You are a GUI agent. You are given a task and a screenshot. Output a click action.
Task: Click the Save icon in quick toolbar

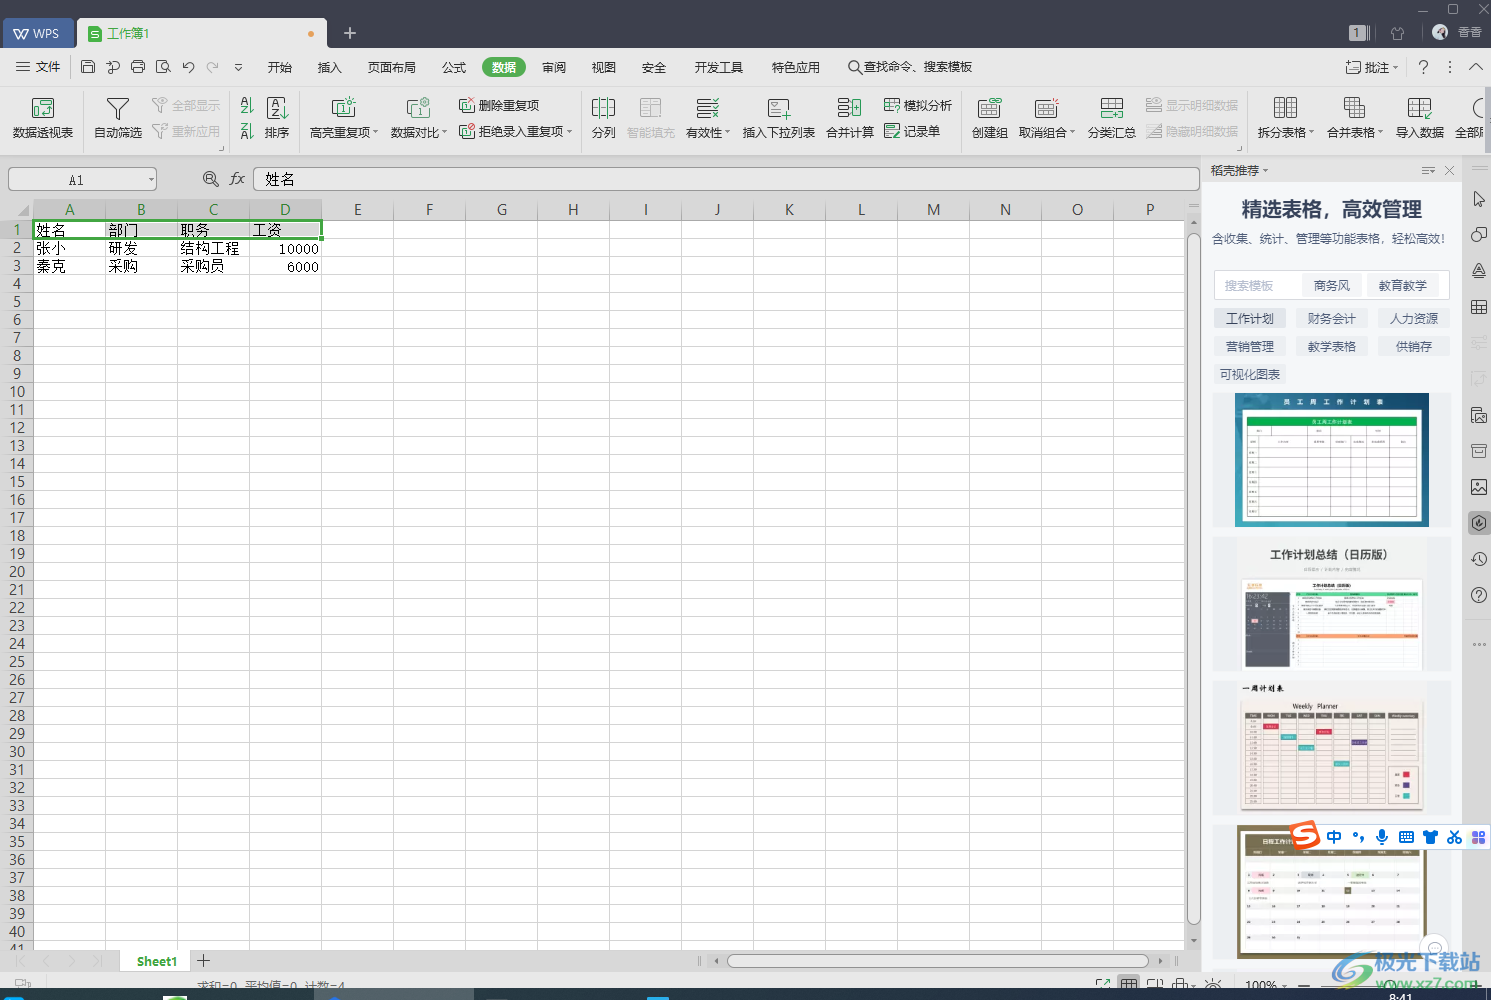click(x=88, y=67)
